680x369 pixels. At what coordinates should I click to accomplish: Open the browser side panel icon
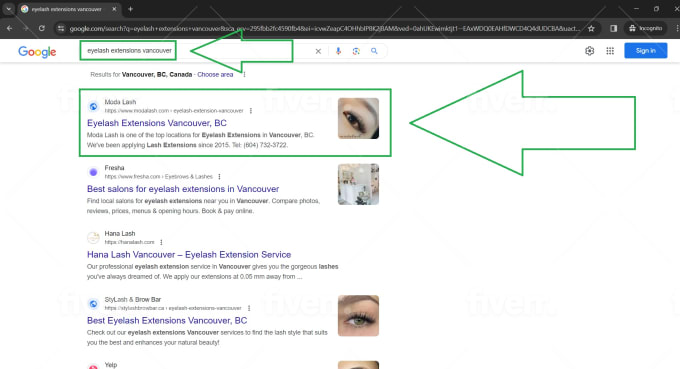[613, 28]
